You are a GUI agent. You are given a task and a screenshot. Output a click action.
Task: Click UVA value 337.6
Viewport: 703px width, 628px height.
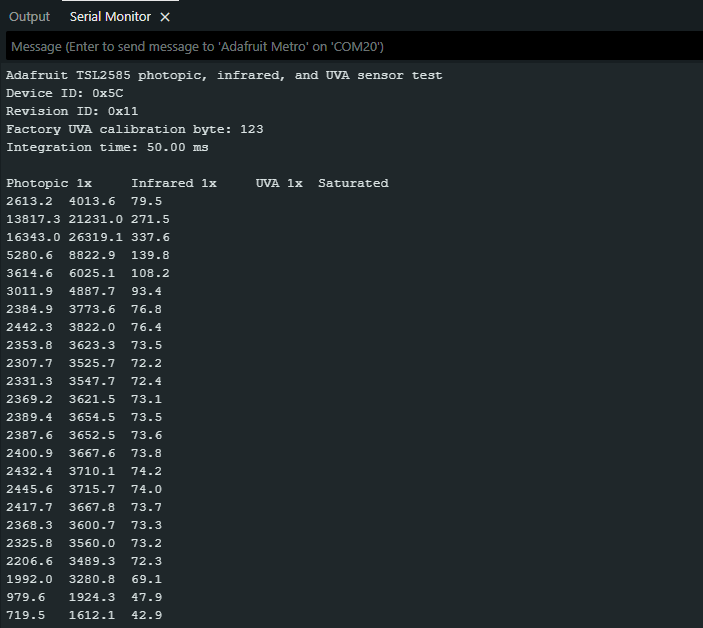pos(150,237)
